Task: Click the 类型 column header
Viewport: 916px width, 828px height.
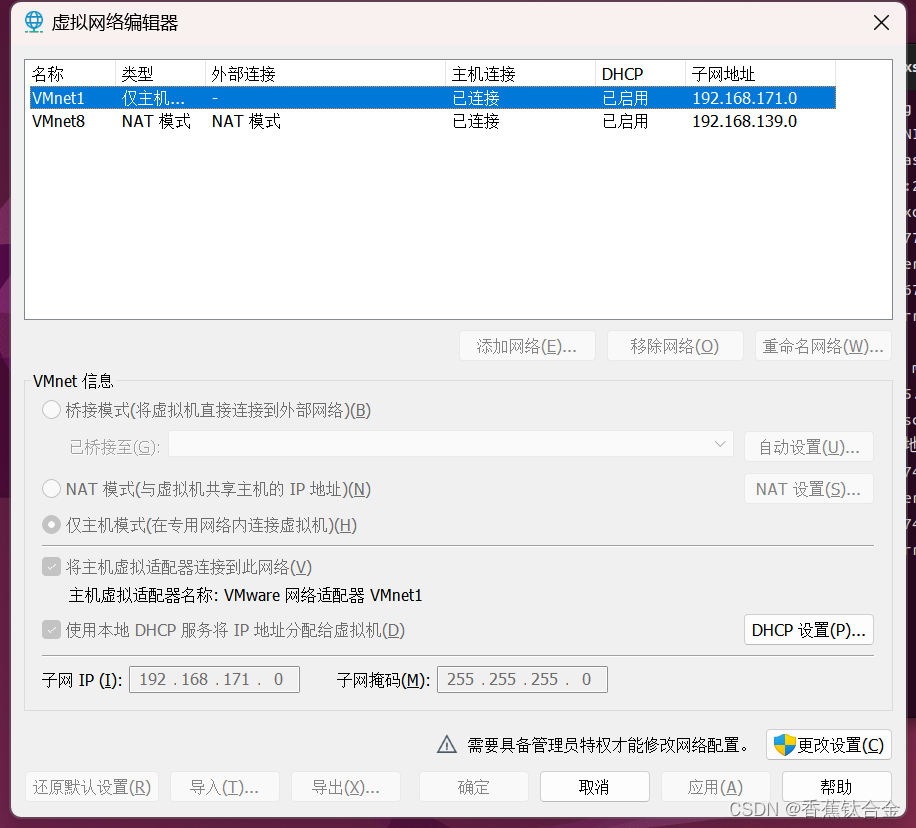Action: point(160,74)
